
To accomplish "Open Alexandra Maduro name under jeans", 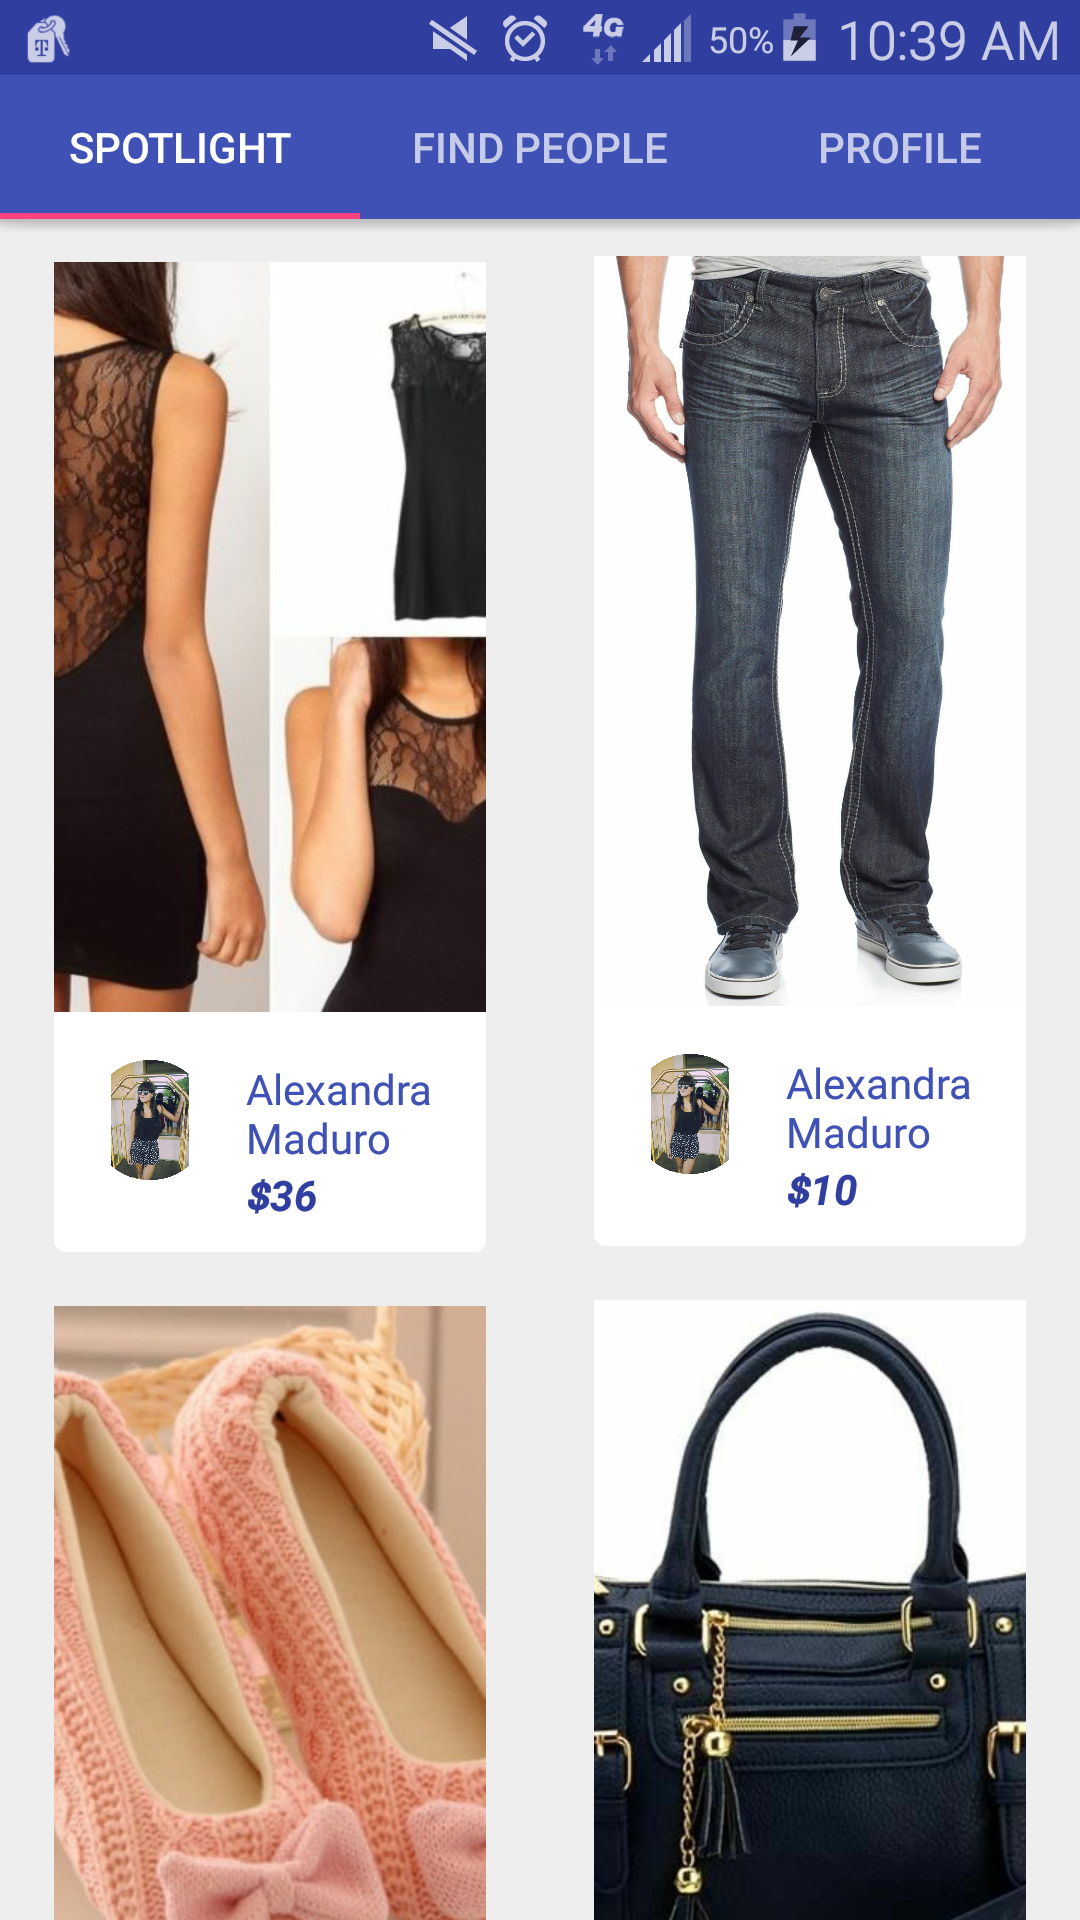I will 879,1109.
